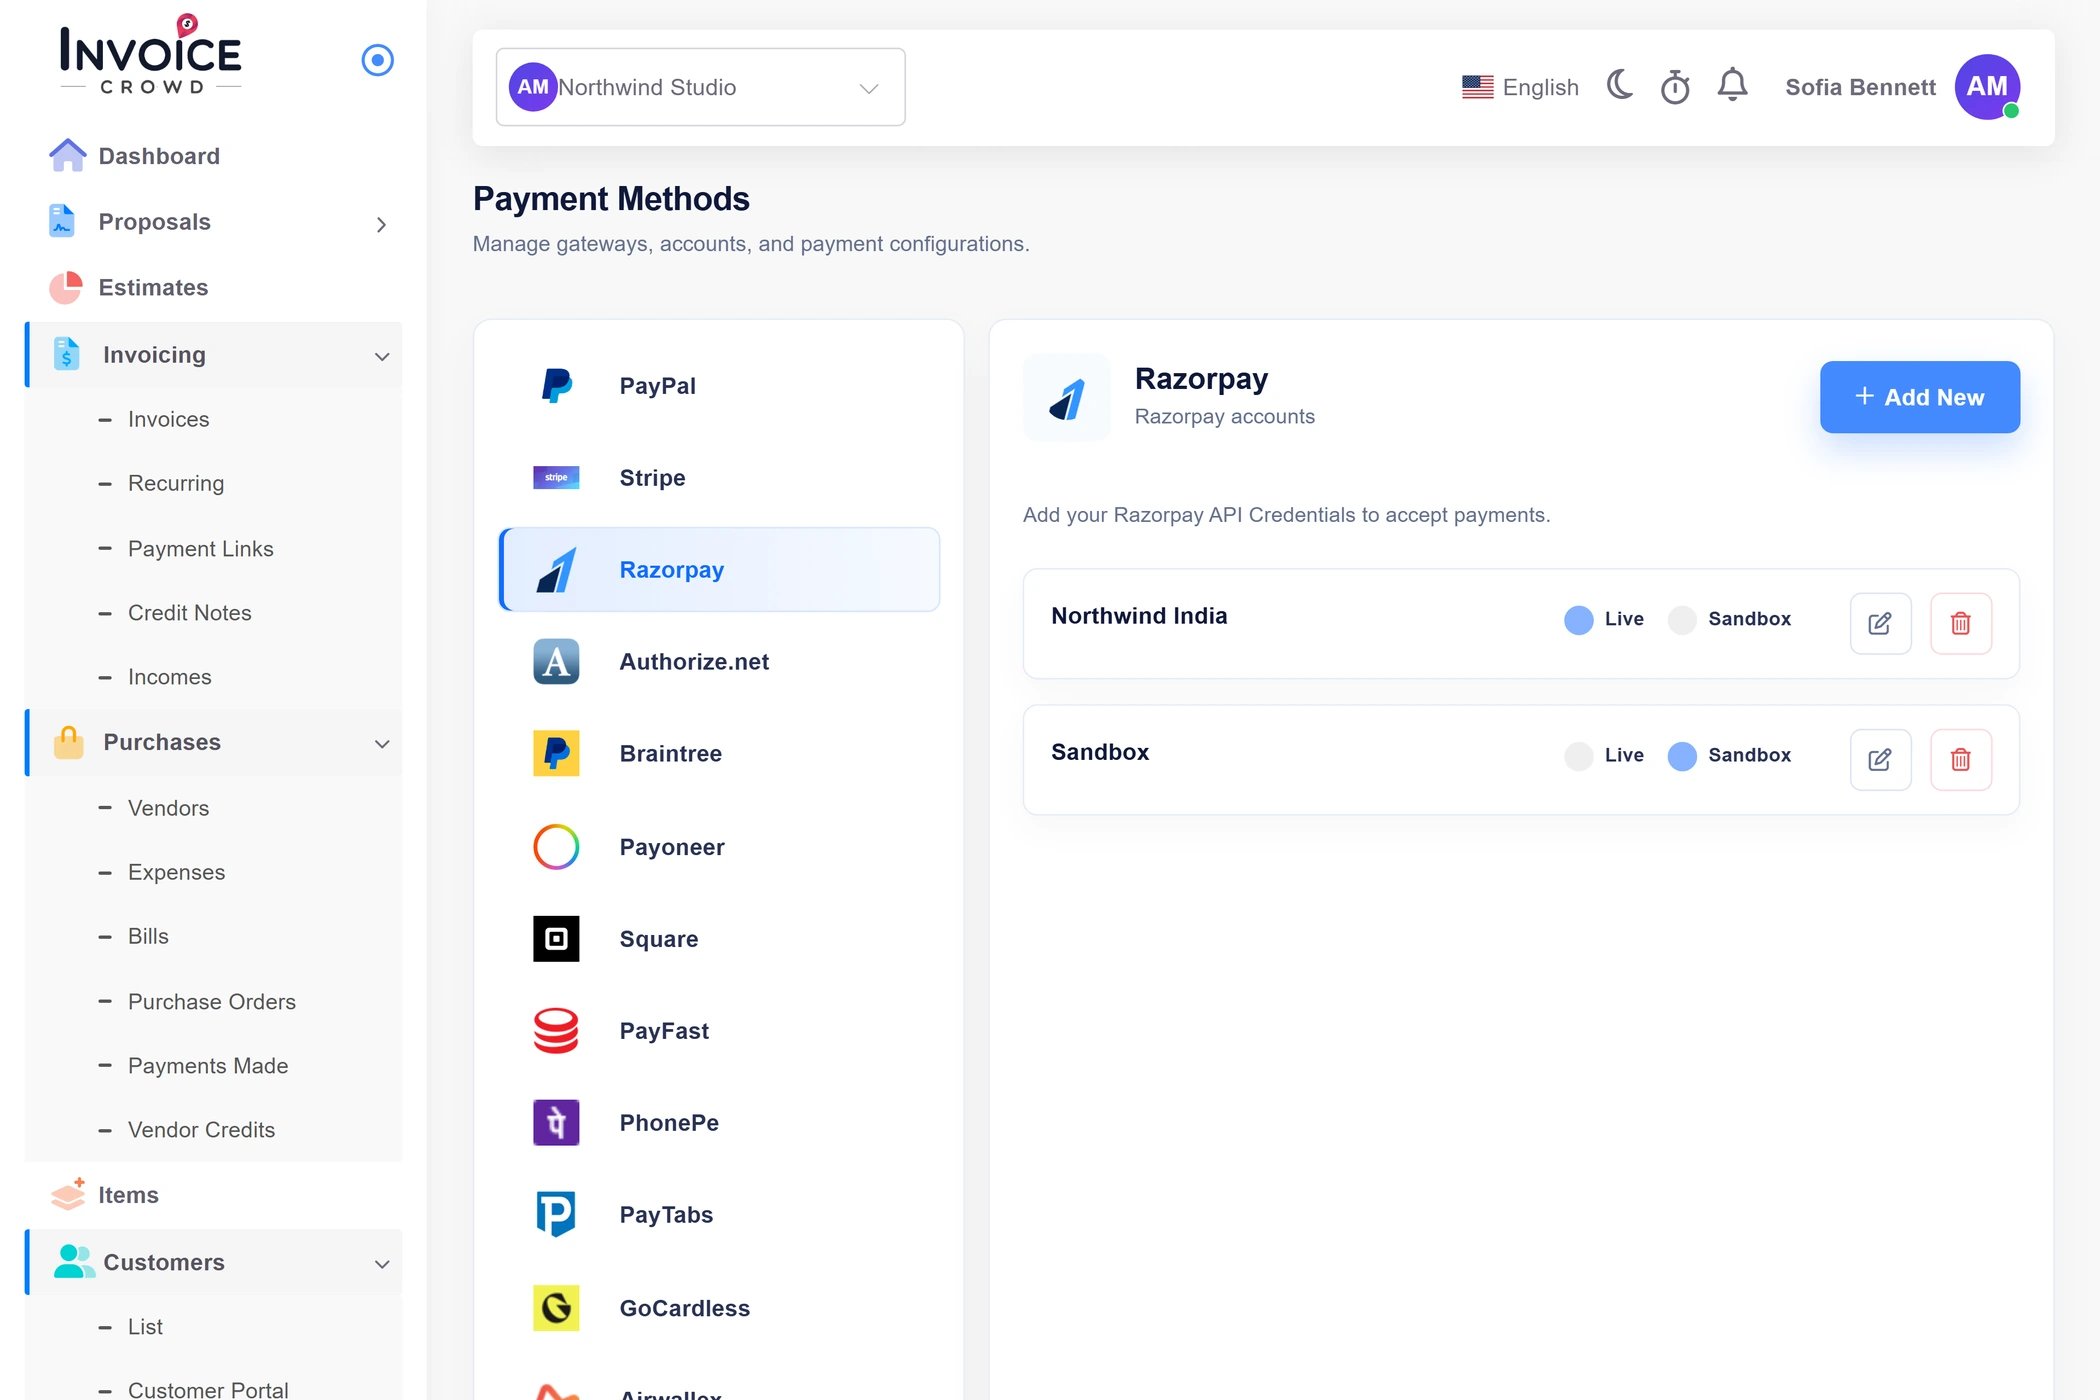Click the Add New button
The image size is (2100, 1400).
pyautogui.click(x=1919, y=397)
